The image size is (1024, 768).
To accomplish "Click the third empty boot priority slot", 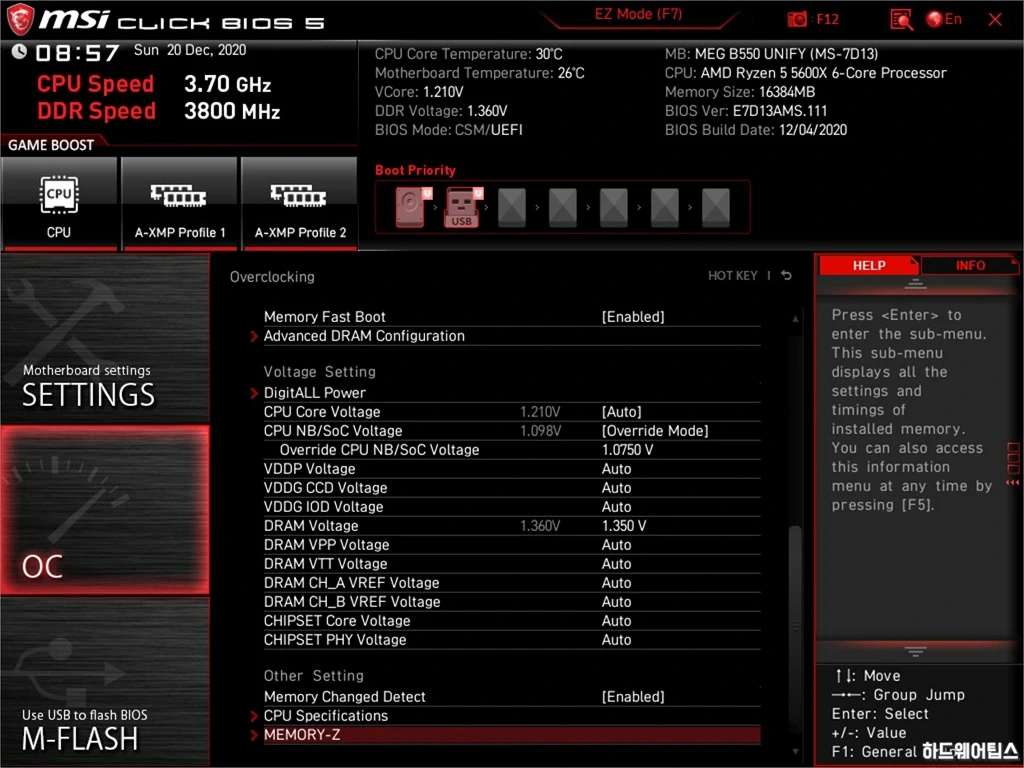I will [613, 207].
